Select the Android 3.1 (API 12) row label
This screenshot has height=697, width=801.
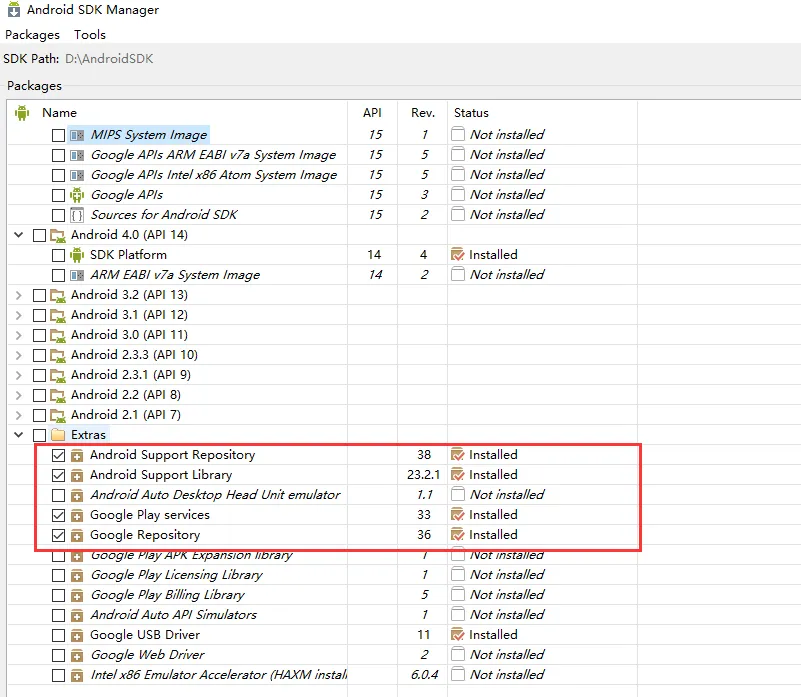(x=129, y=315)
